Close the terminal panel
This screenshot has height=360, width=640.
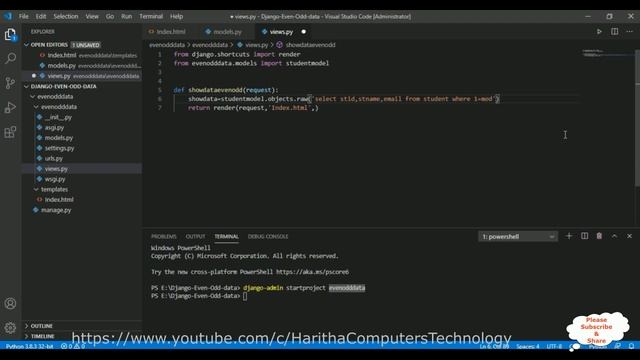point(629,236)
